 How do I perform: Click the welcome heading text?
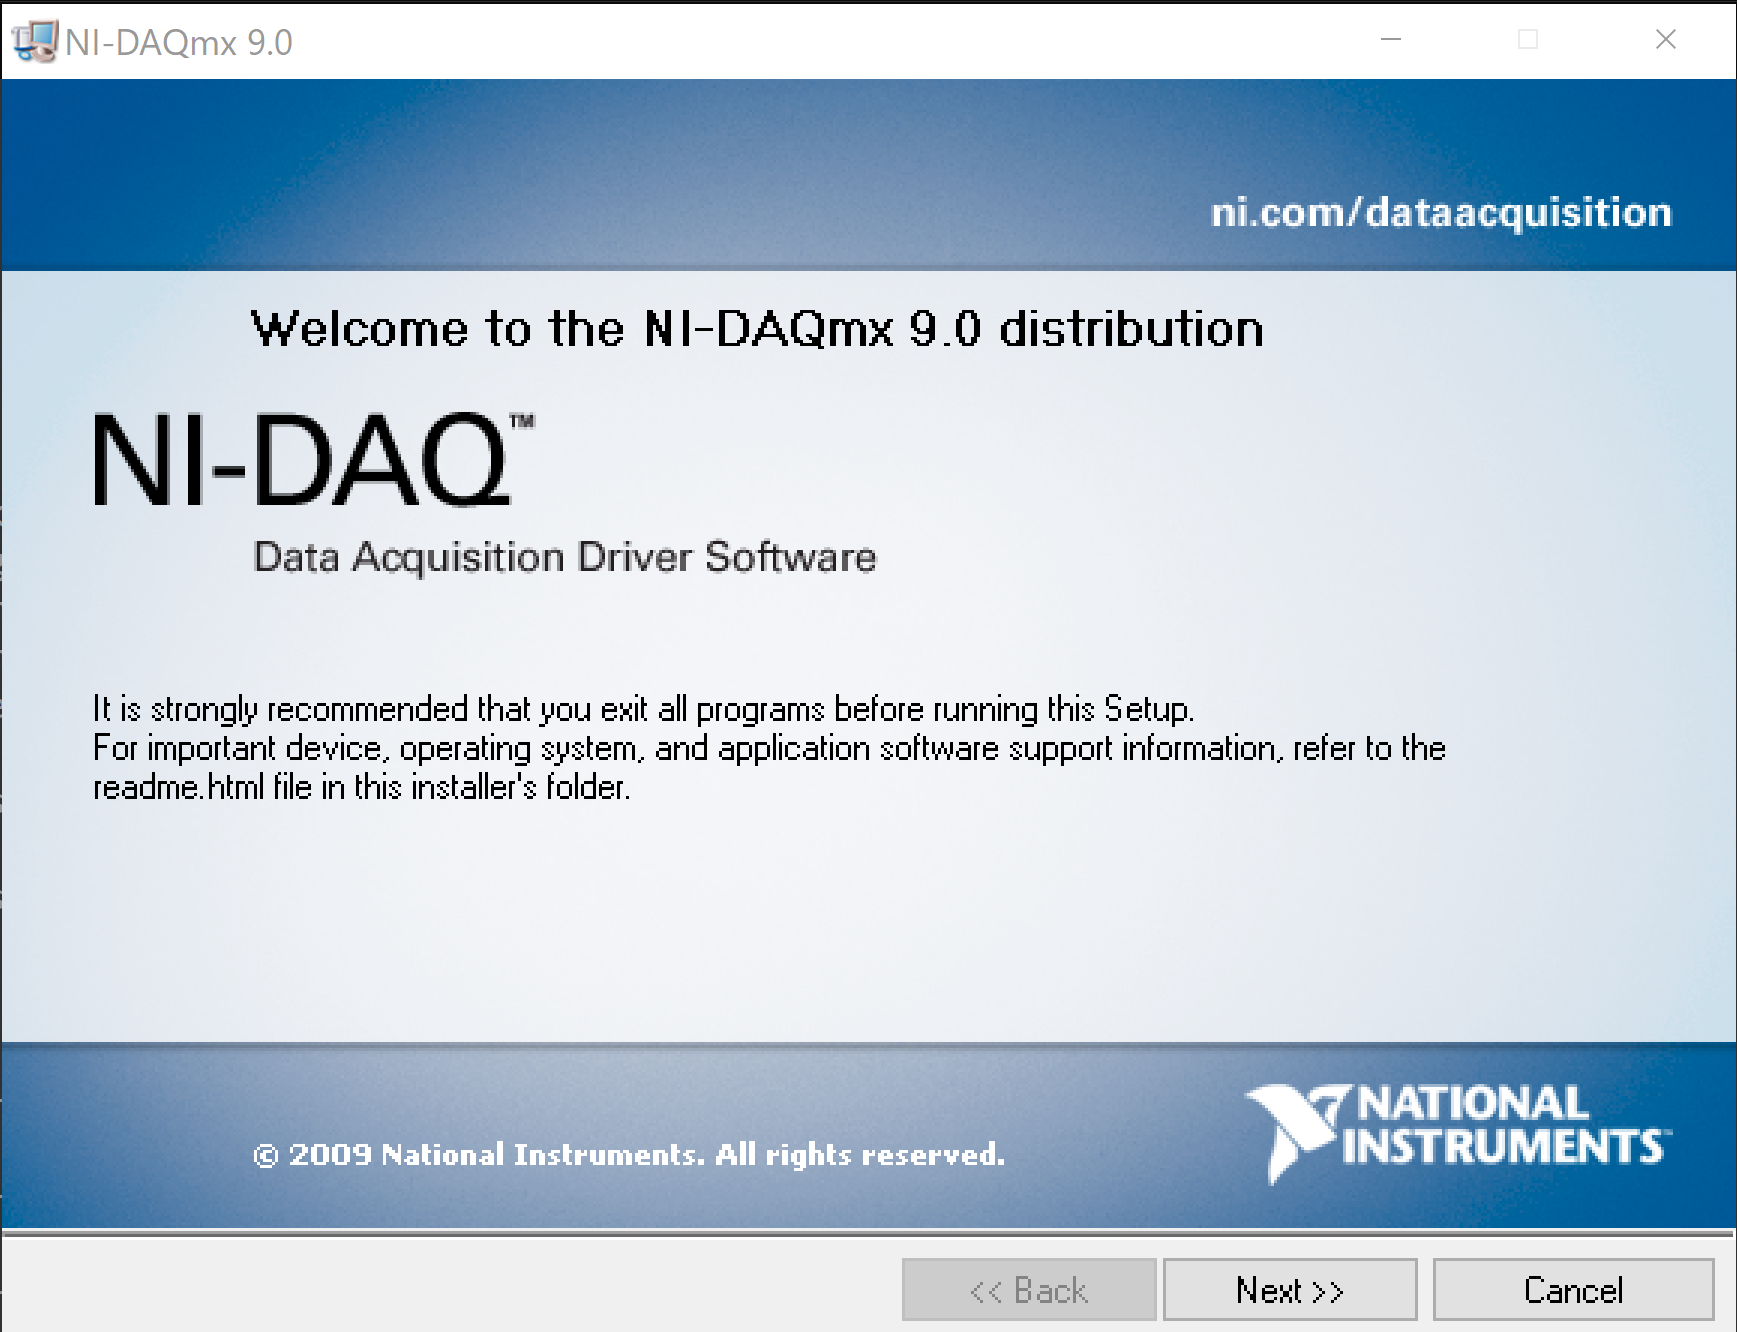click(757, 329)
